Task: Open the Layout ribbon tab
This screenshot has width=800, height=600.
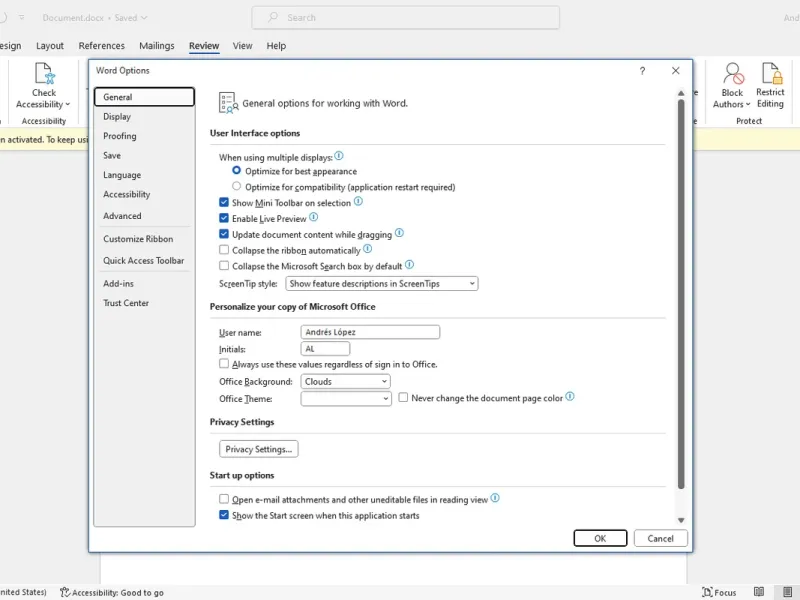Action: click(x=50, y=46)
